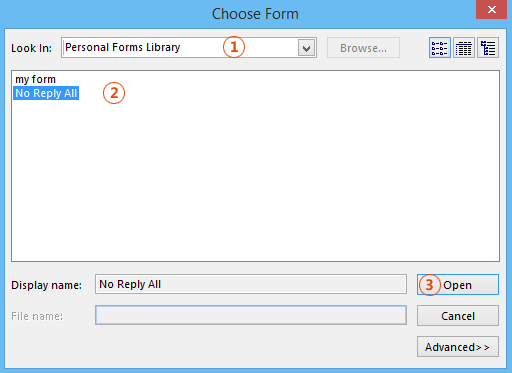Expand the dialog with Advanced>>
Screen dimensions: 512x373
coord(458,347)
